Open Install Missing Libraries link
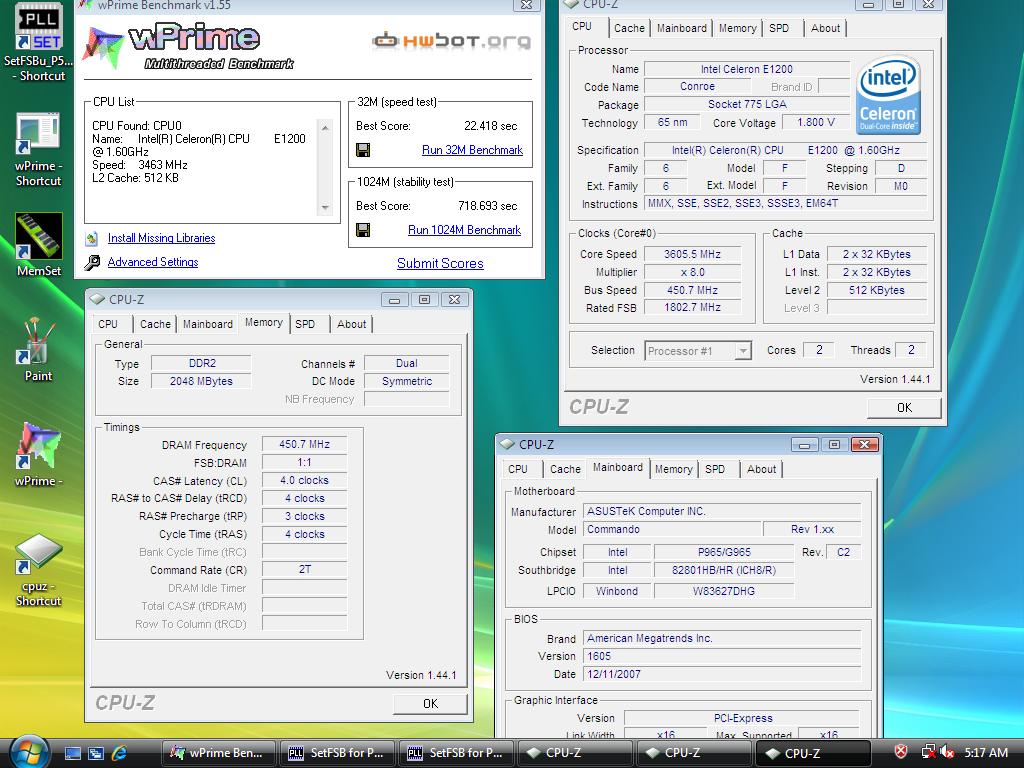Screen dimensions: 1024x768 [161, 238]
